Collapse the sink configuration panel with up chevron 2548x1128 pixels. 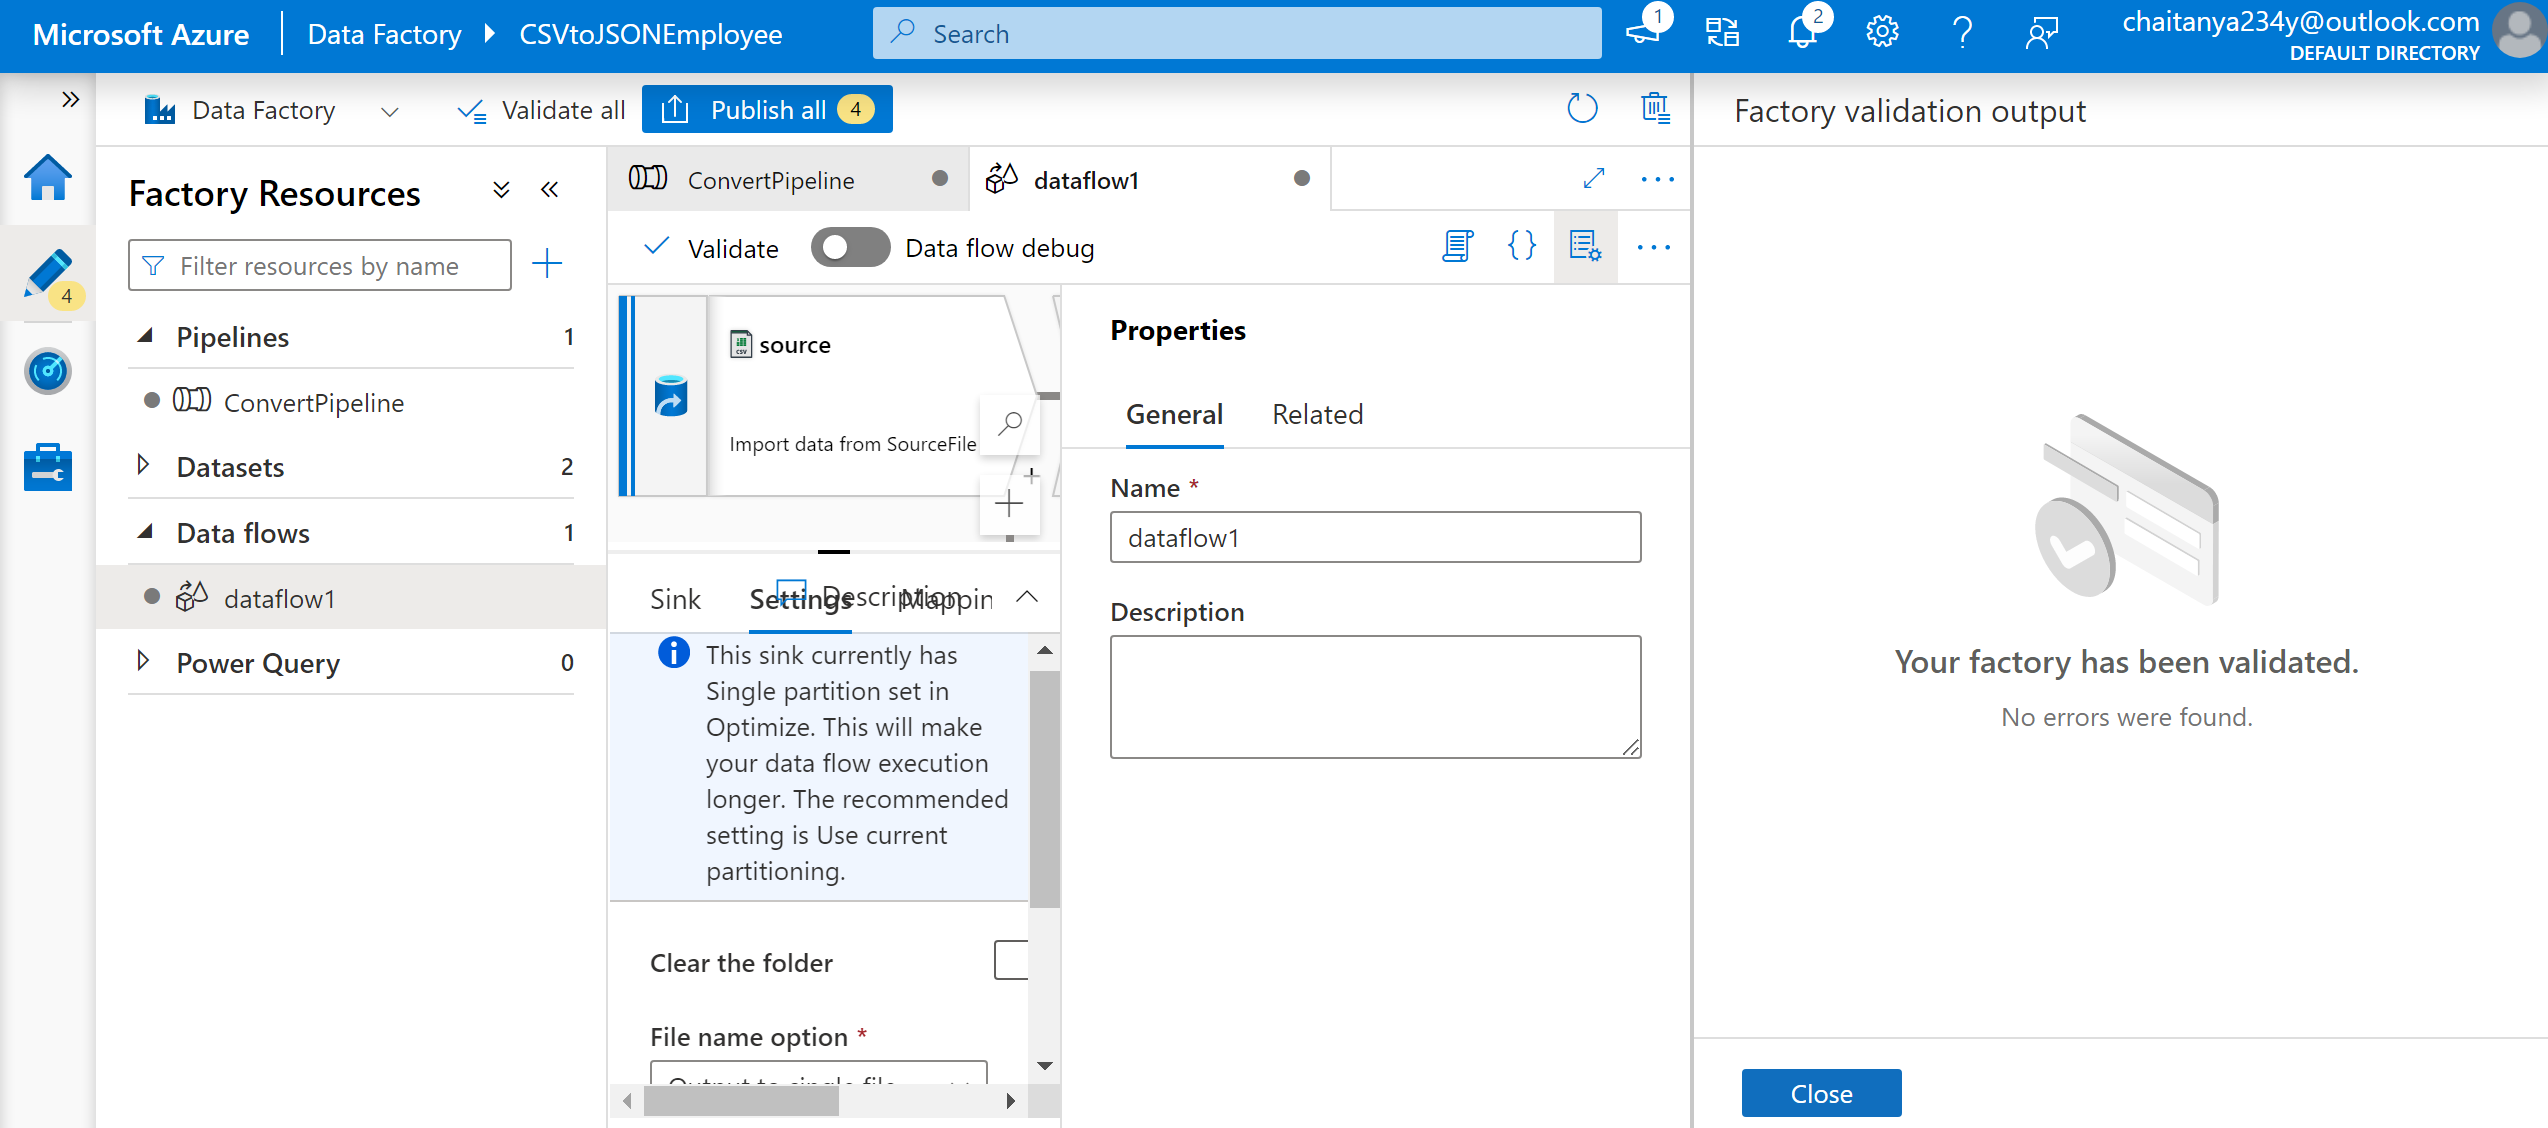point(1027,597)
